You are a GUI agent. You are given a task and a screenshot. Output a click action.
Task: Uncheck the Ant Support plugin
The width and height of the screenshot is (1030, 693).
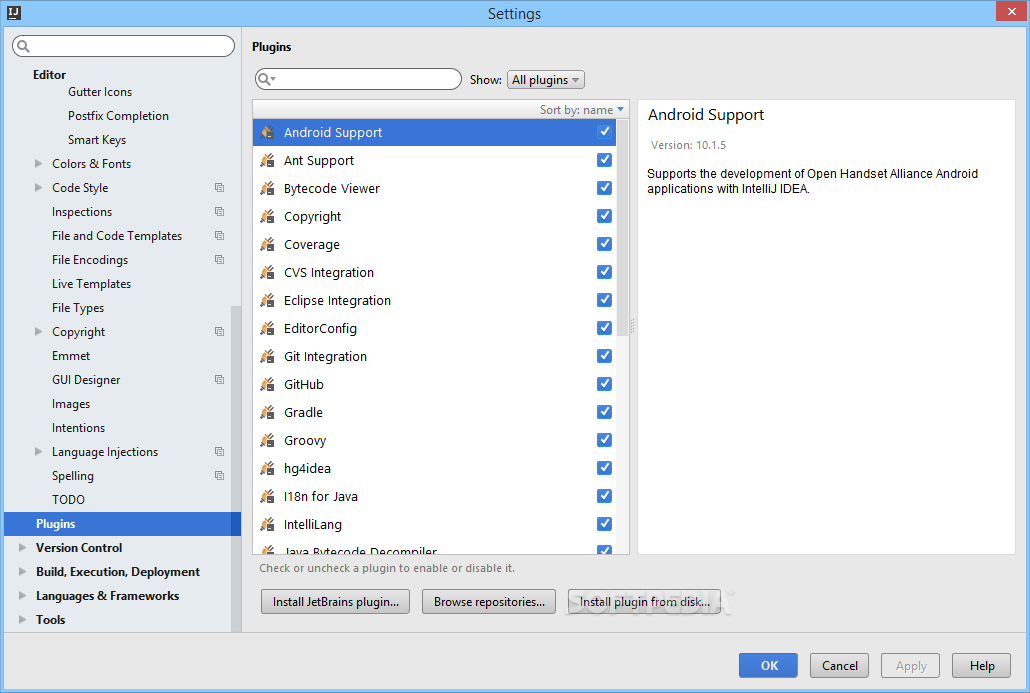click(x=604, y=160)
